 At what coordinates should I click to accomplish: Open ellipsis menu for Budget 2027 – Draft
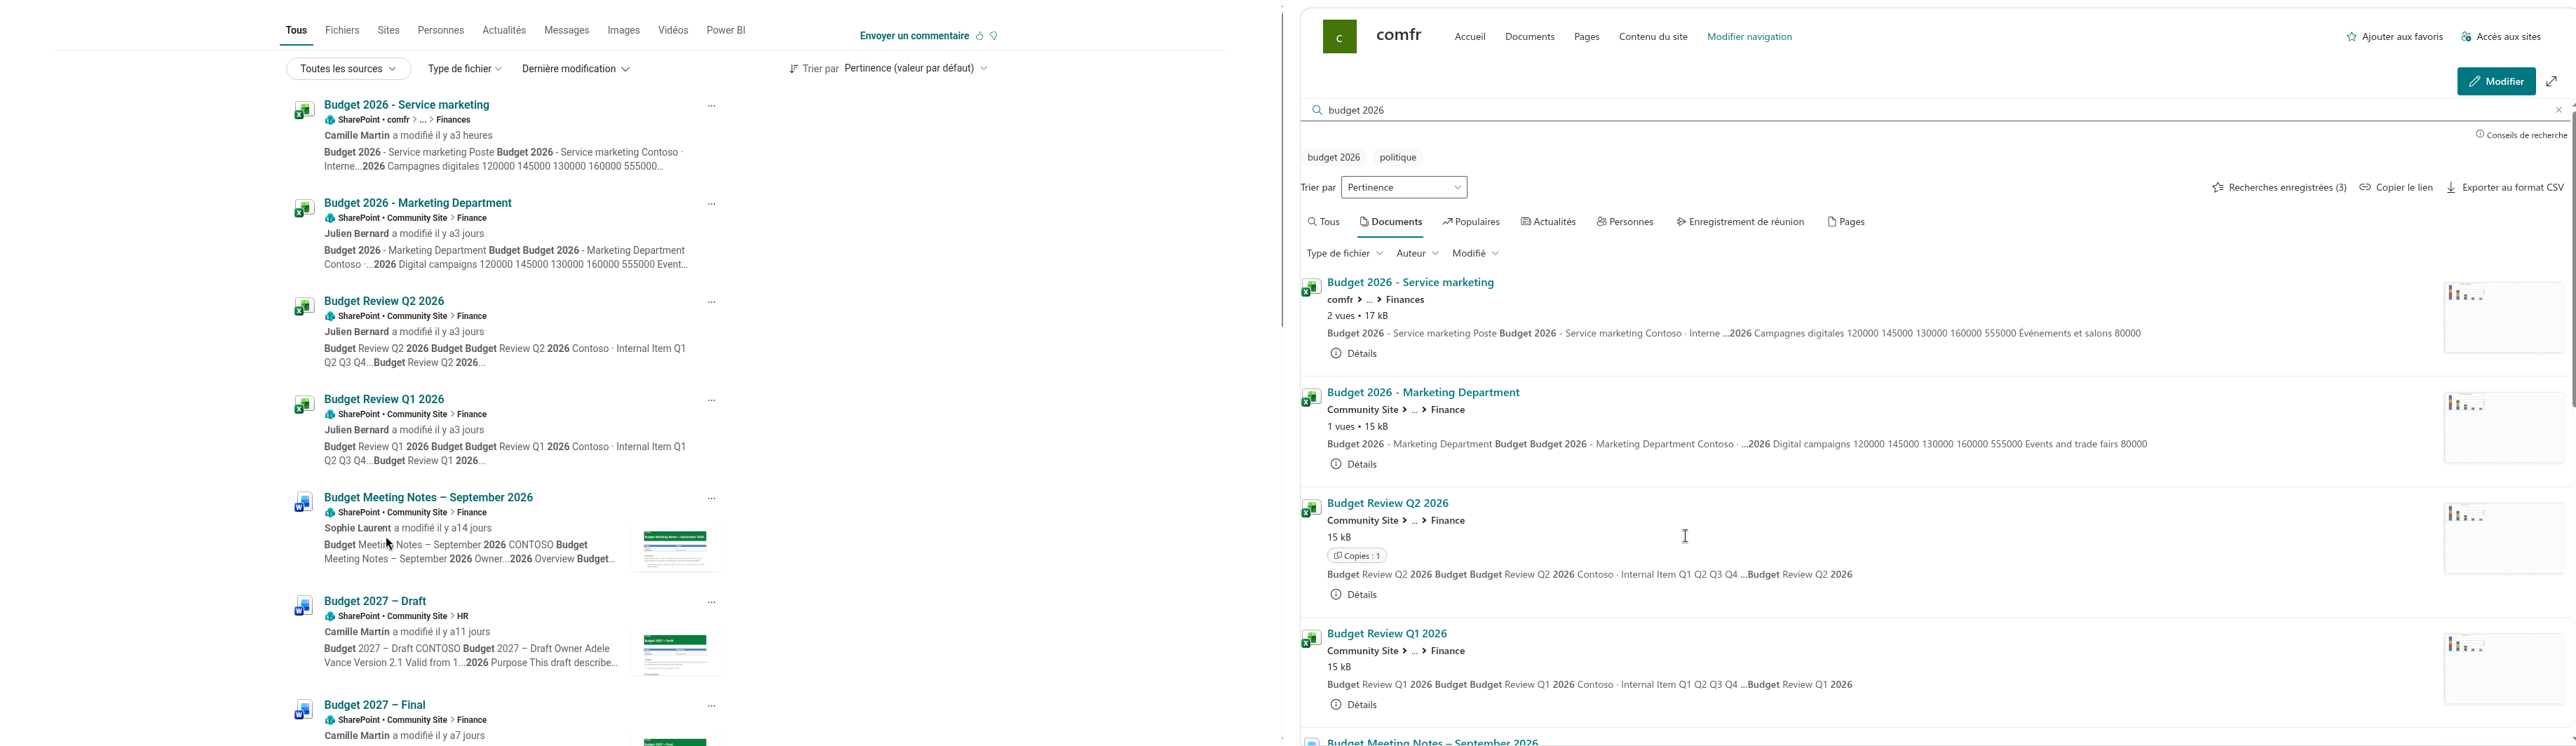tap(712, 602)
